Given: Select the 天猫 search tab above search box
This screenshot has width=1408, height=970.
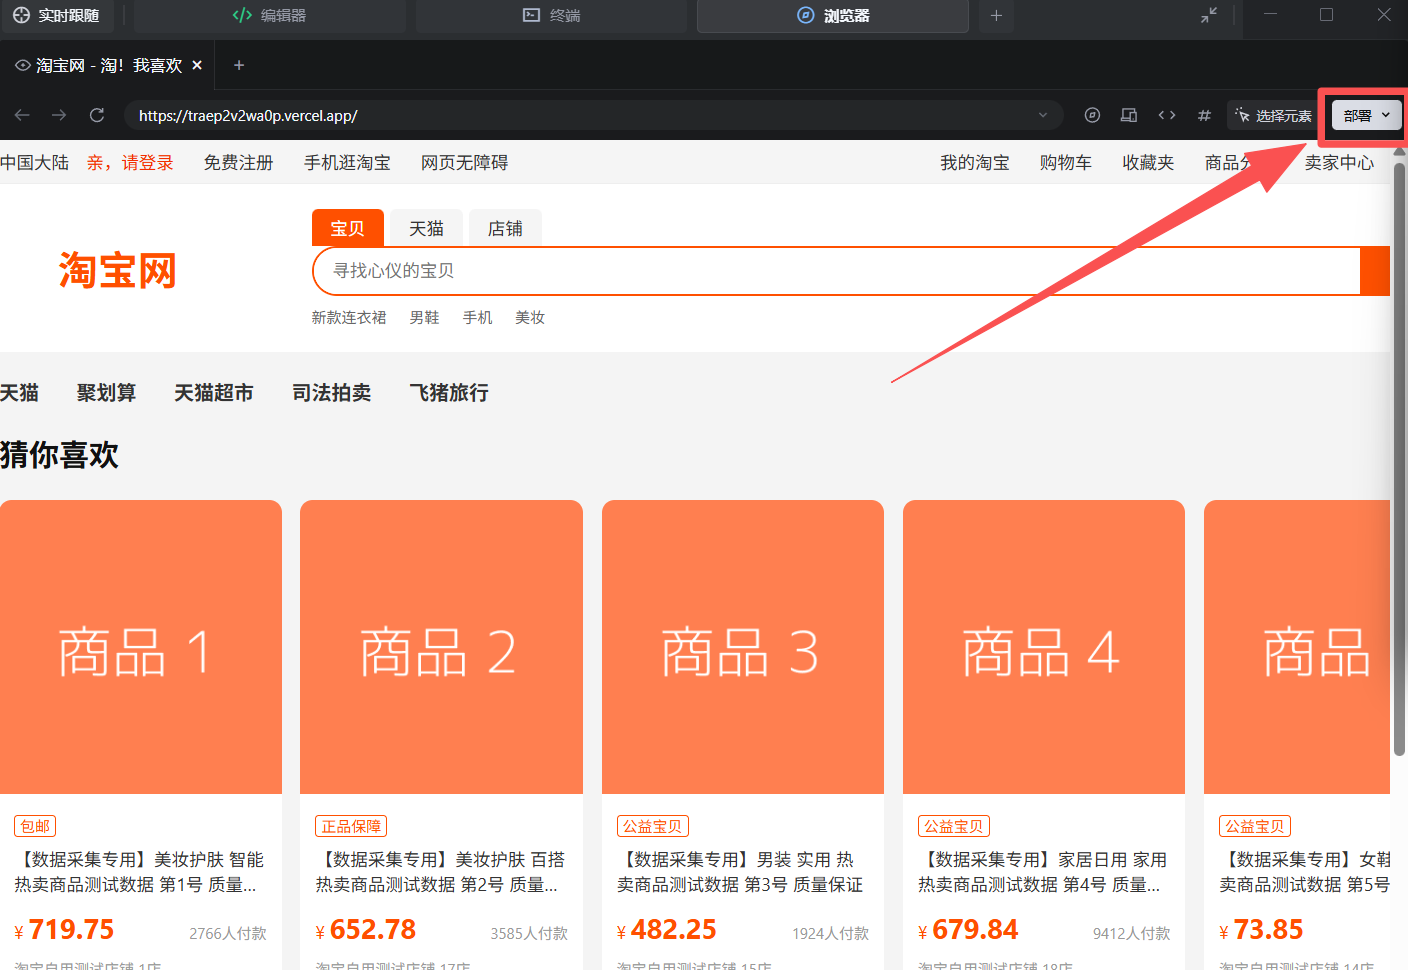Looking at the screenshot, I should point(426,228).
